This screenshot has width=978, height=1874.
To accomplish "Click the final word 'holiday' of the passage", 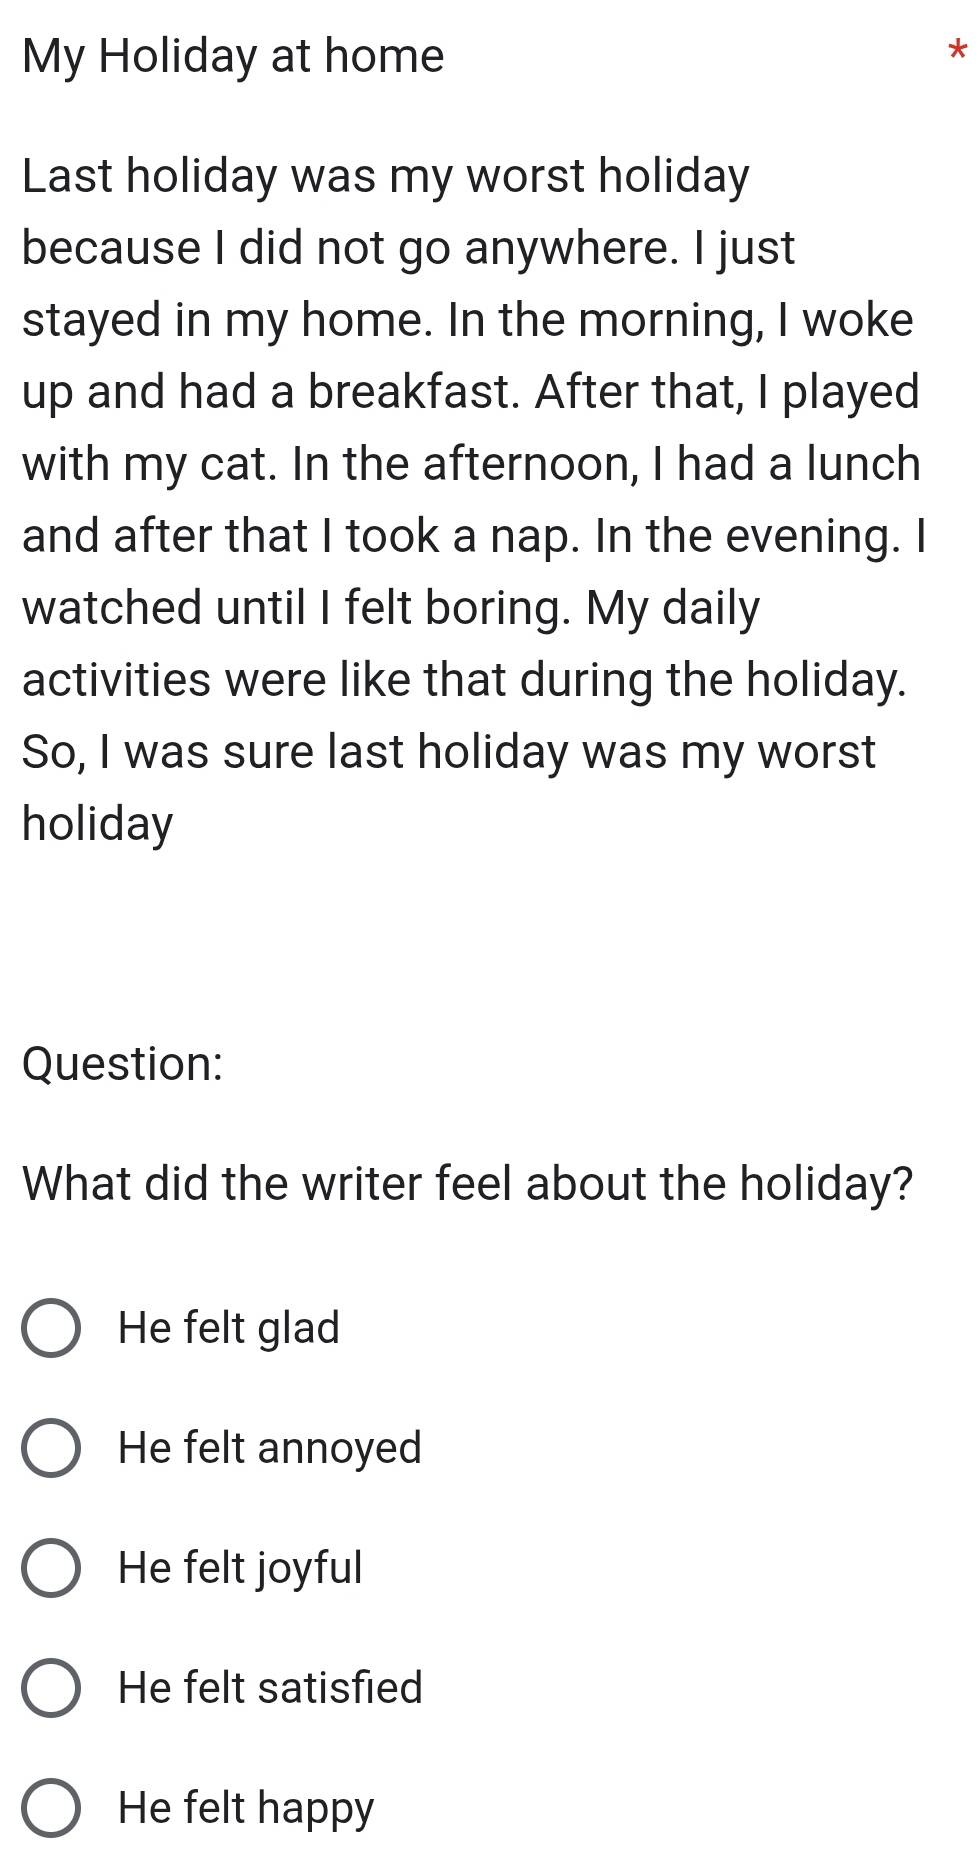I will point(98,825).
